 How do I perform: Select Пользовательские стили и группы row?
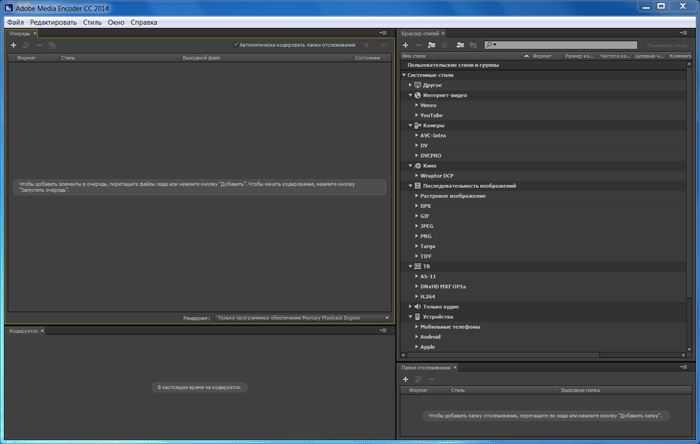(x=544, y=65)
